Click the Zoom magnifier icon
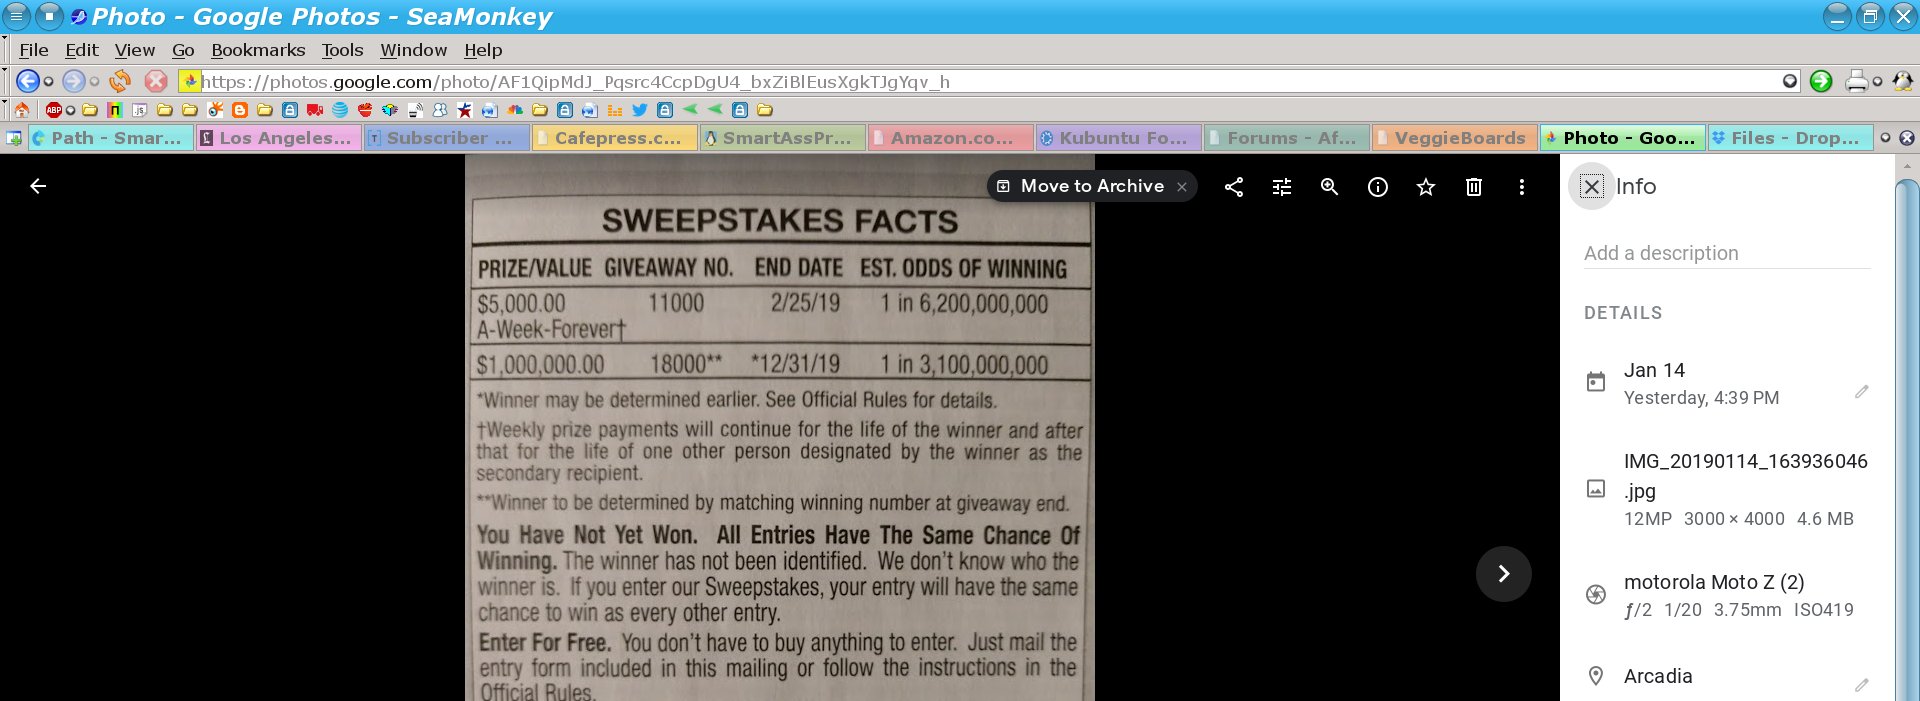 tap(1329, 187)
